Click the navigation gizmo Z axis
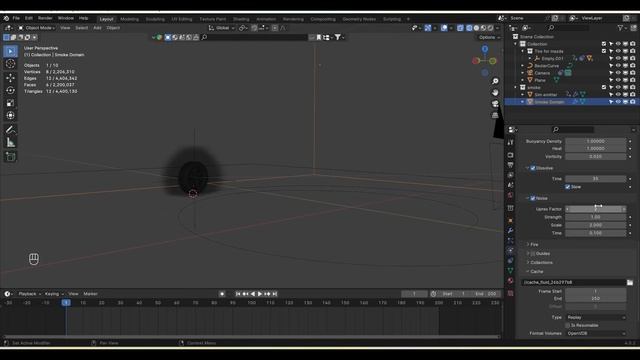Screen dimensions: 640x360 pyautogui.click(x=484, y=49)
